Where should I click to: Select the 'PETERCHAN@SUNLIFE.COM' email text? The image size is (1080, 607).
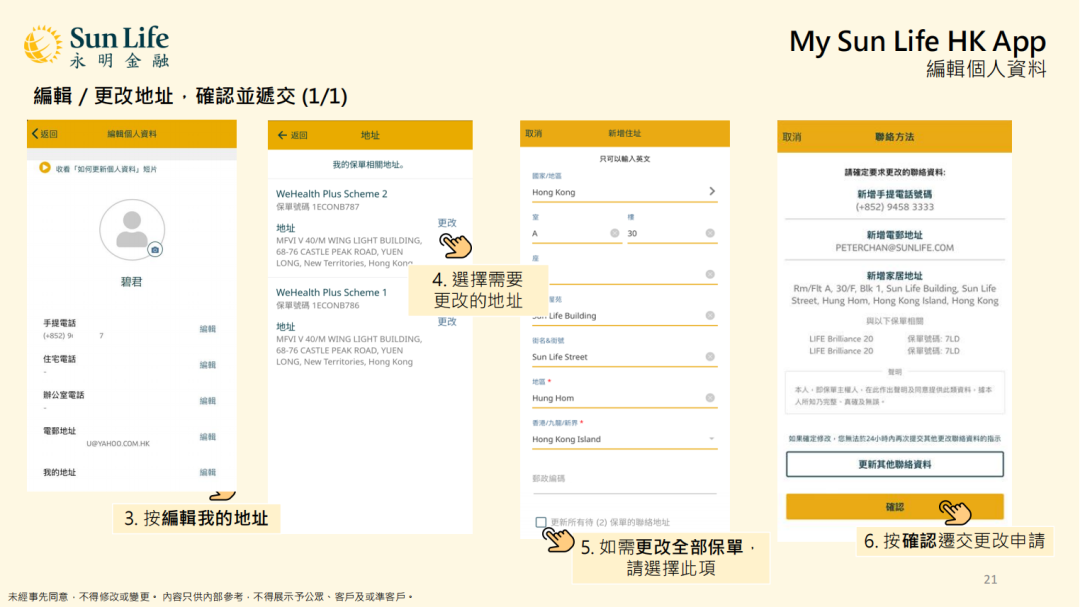point(894,247)
